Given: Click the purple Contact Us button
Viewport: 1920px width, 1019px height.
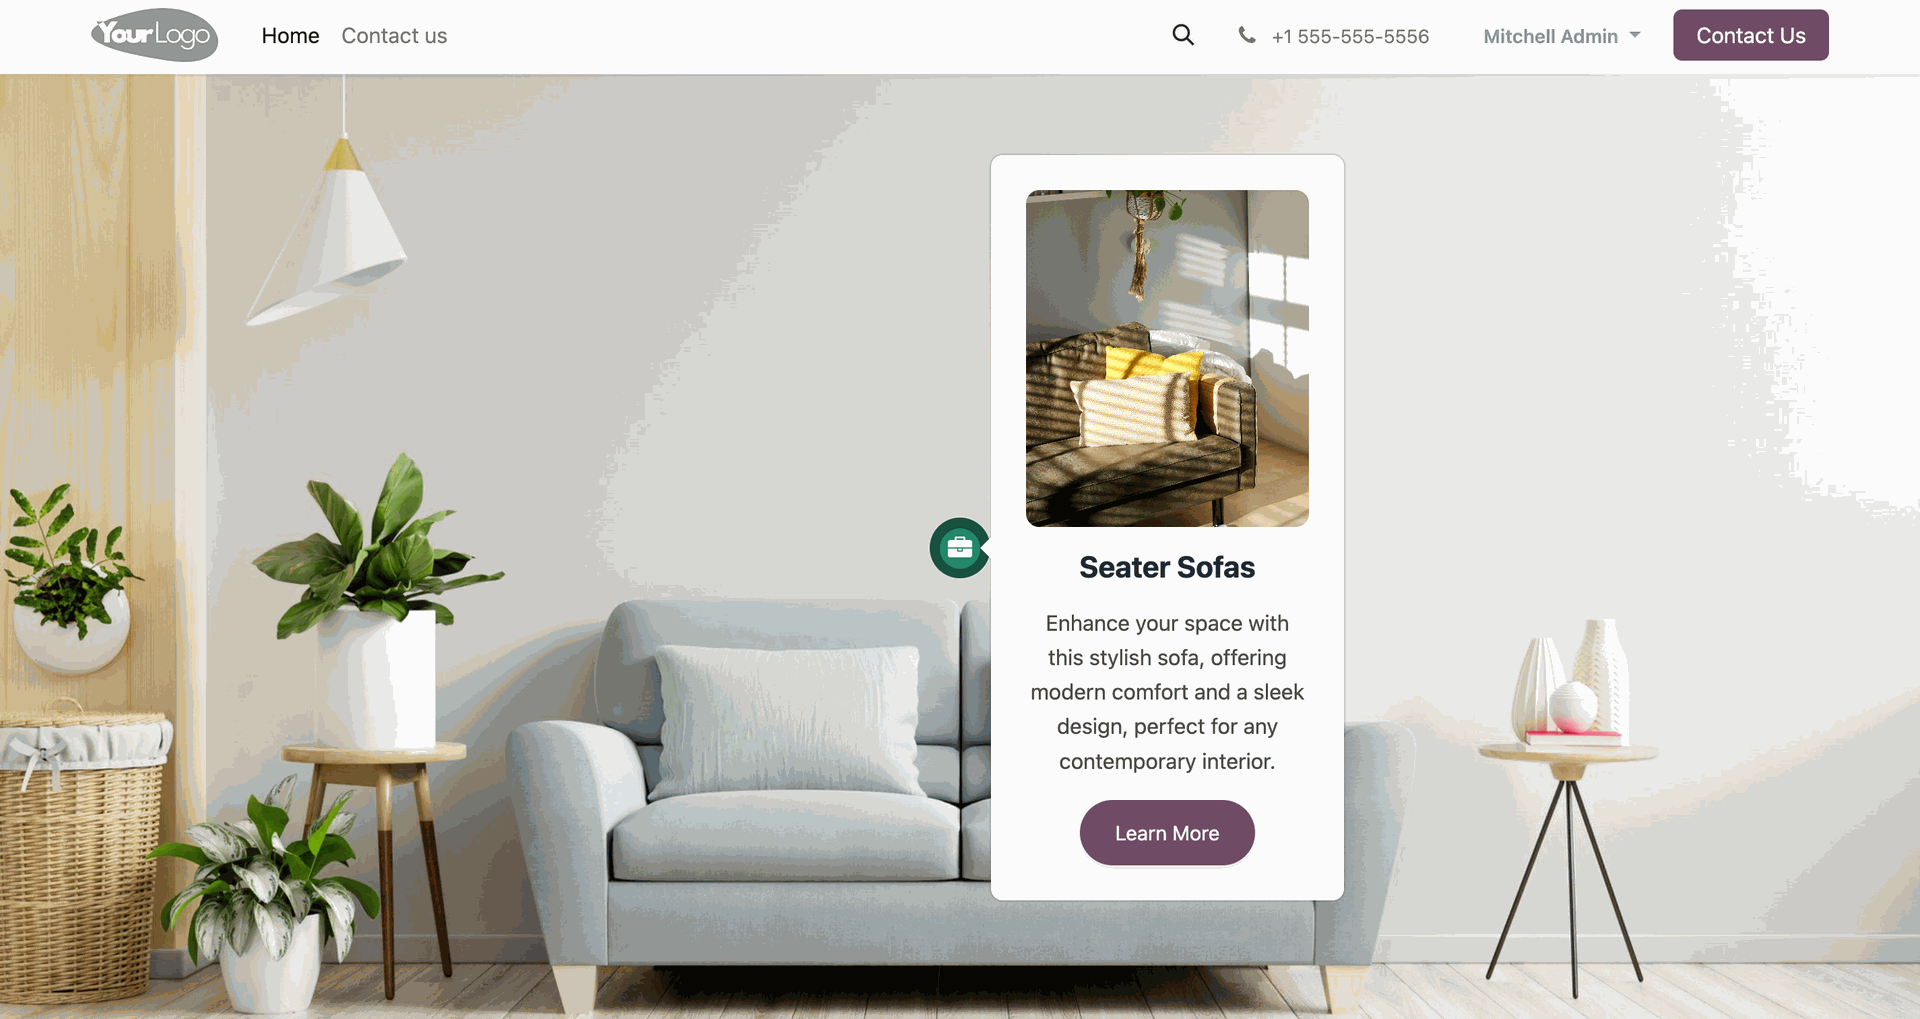Looking at the screenshot, I should click(x=1751, y=35).
